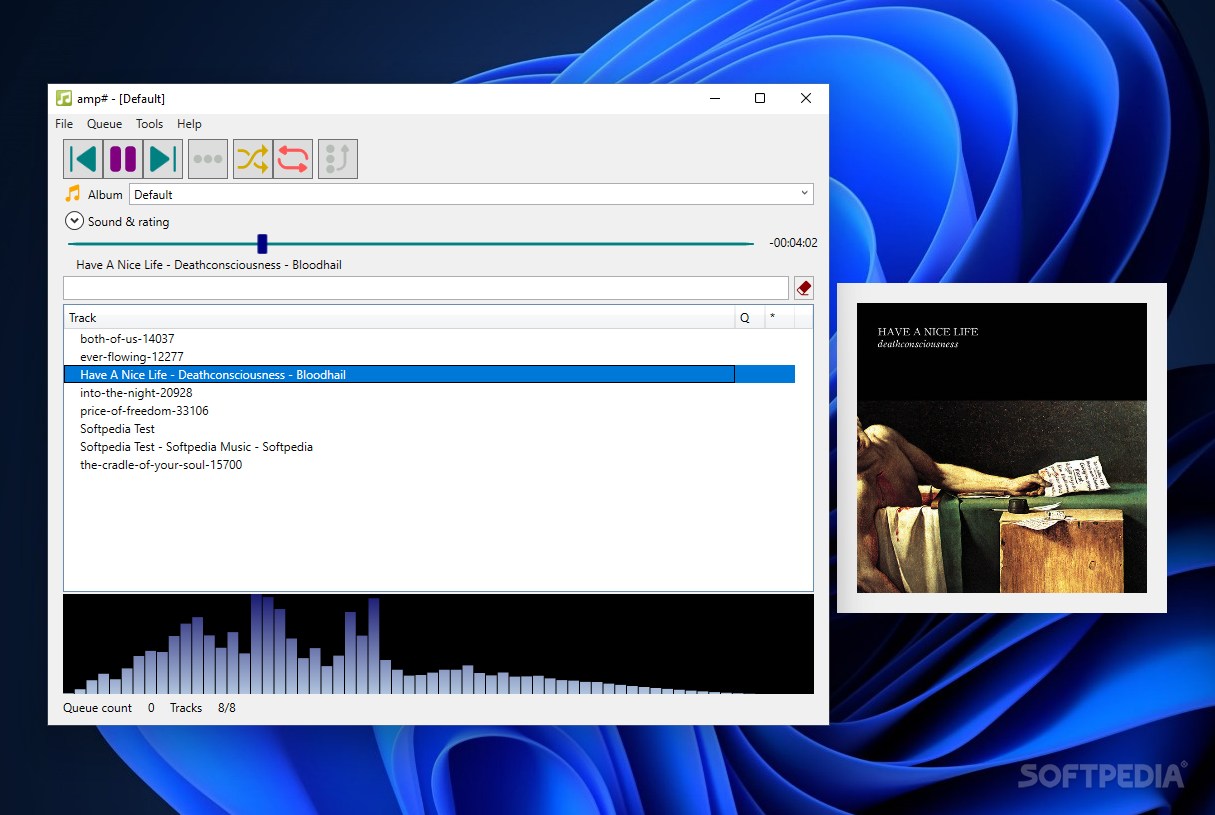Screen dimensions: 1215x815
Task: Open the Queue menu
Action: 104,124
